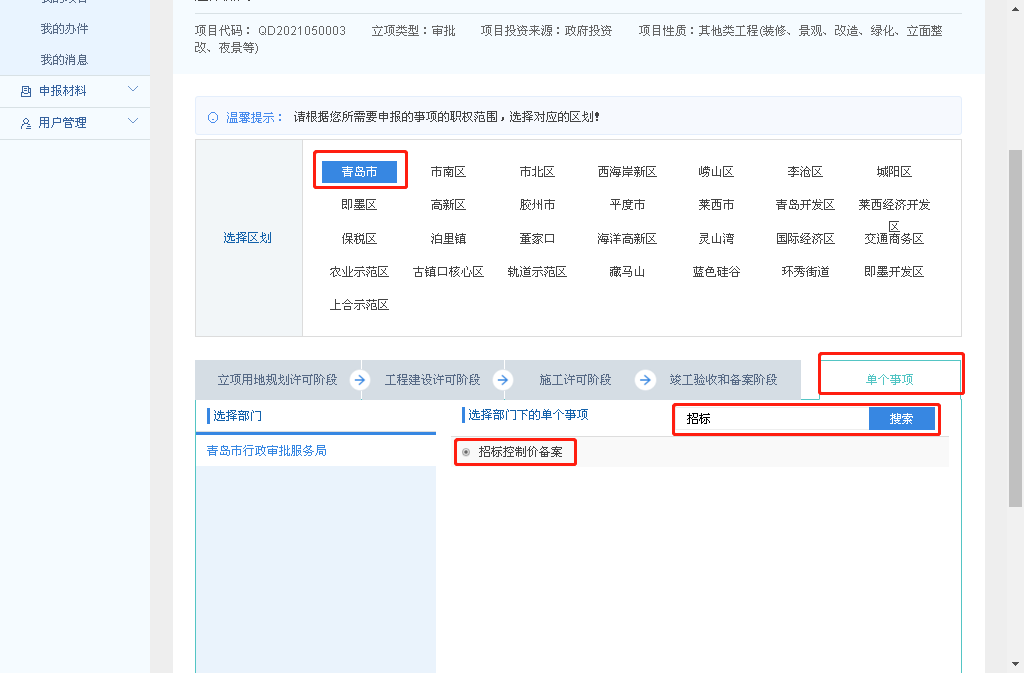
Task: Click the page vertical scrollbar
Action: (1015, 300)
